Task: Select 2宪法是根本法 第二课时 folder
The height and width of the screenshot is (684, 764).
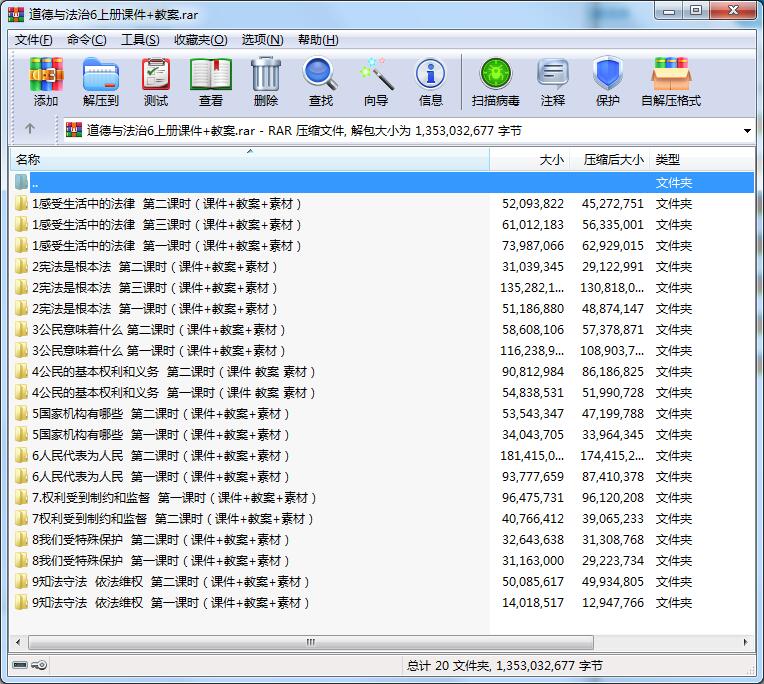Action: click(x=154, y=266)
